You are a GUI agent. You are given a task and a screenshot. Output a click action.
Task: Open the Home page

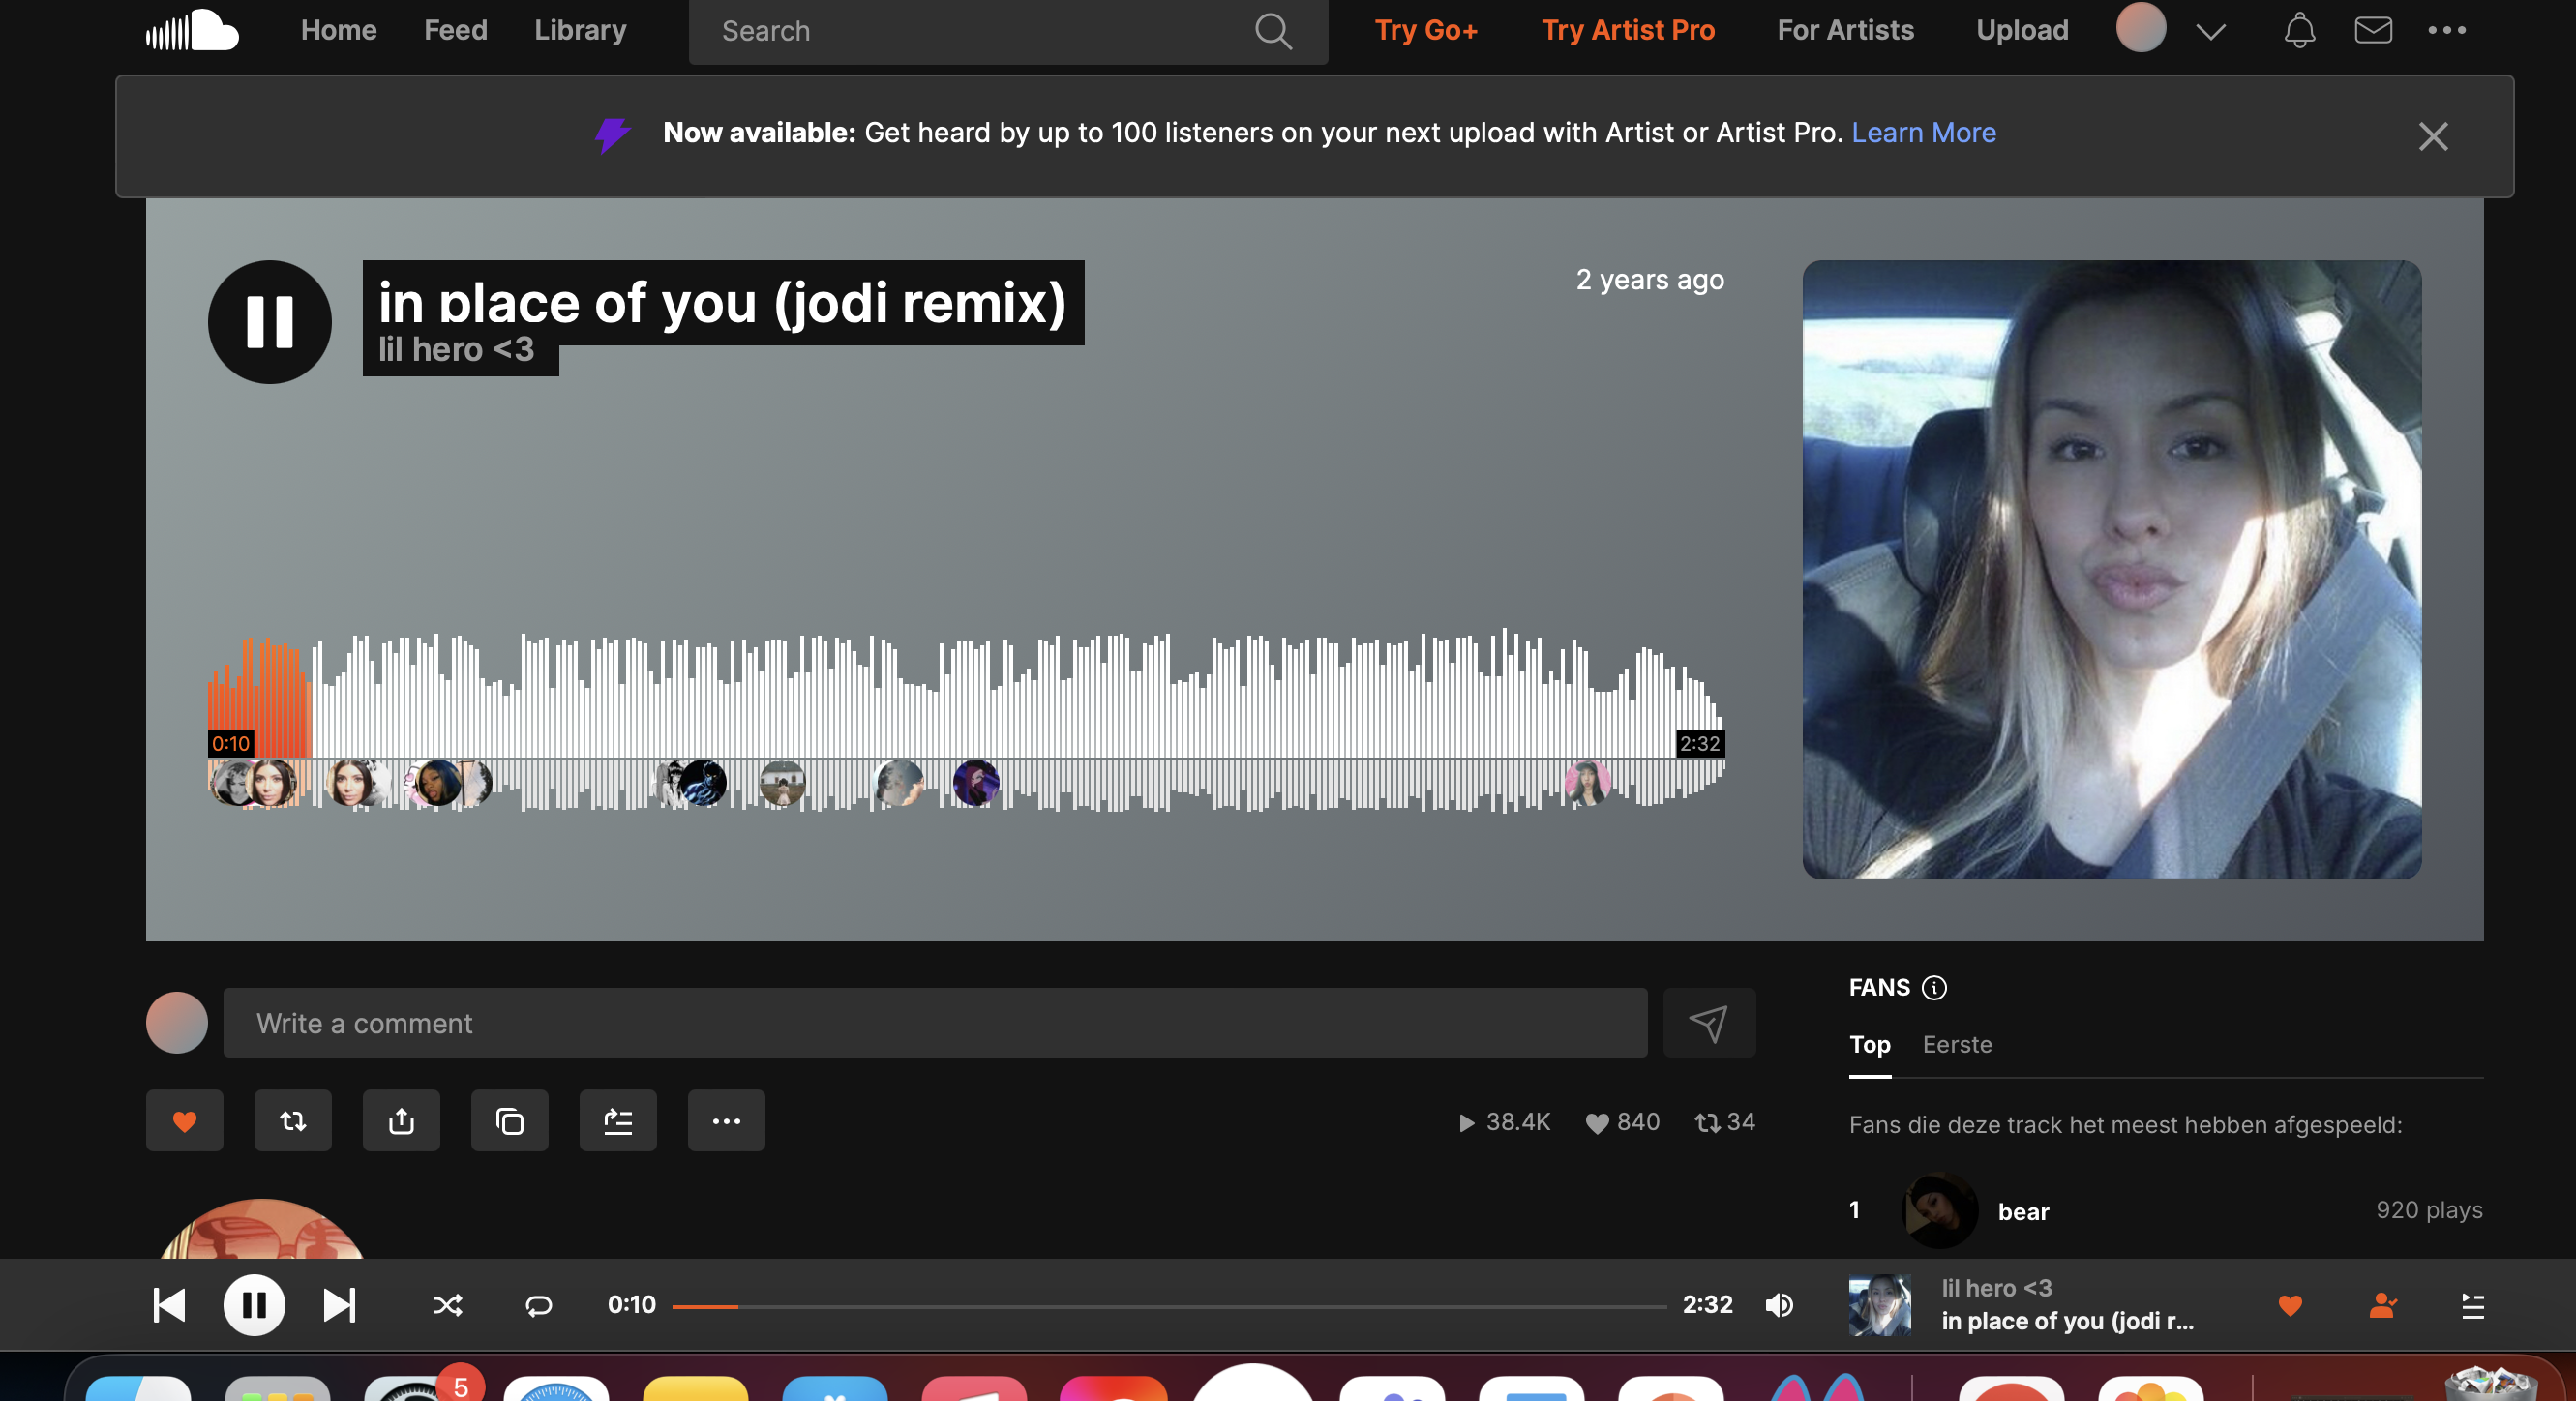338,30
